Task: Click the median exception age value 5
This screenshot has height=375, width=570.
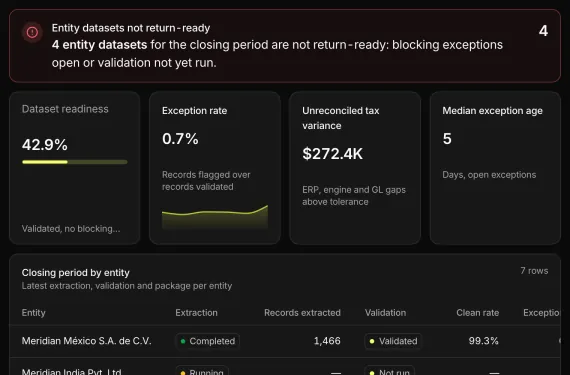Action: (x=447, y=138)
